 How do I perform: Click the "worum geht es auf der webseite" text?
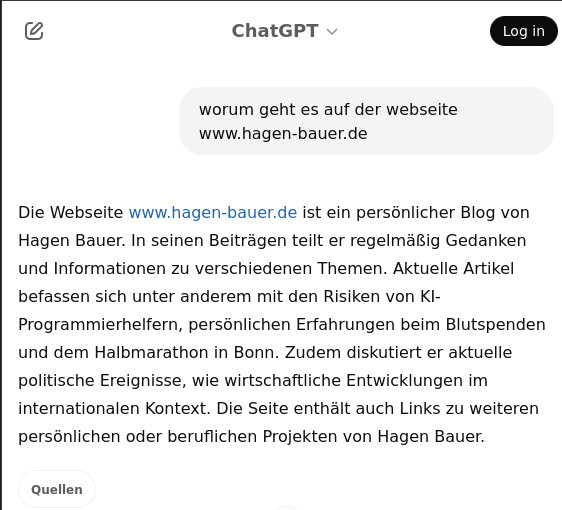click(x=328, y=109)
